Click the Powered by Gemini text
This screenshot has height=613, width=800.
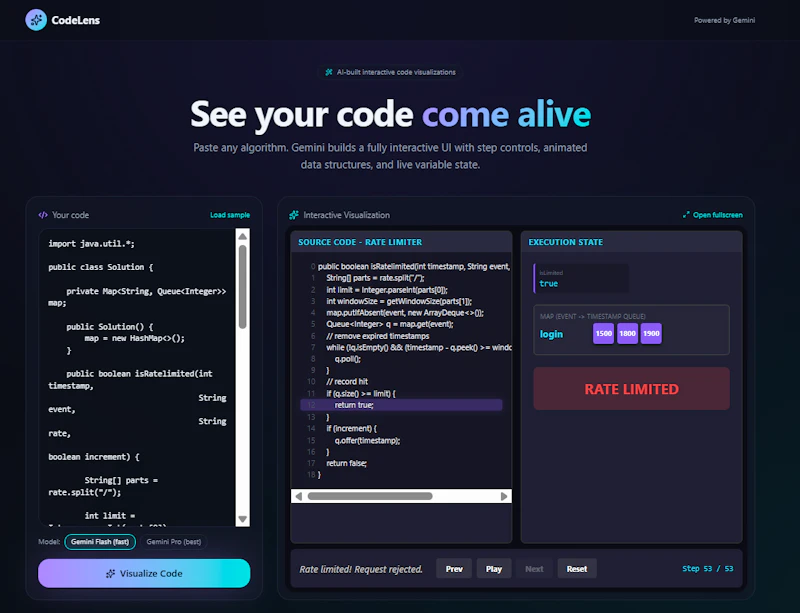pos(724,20)
